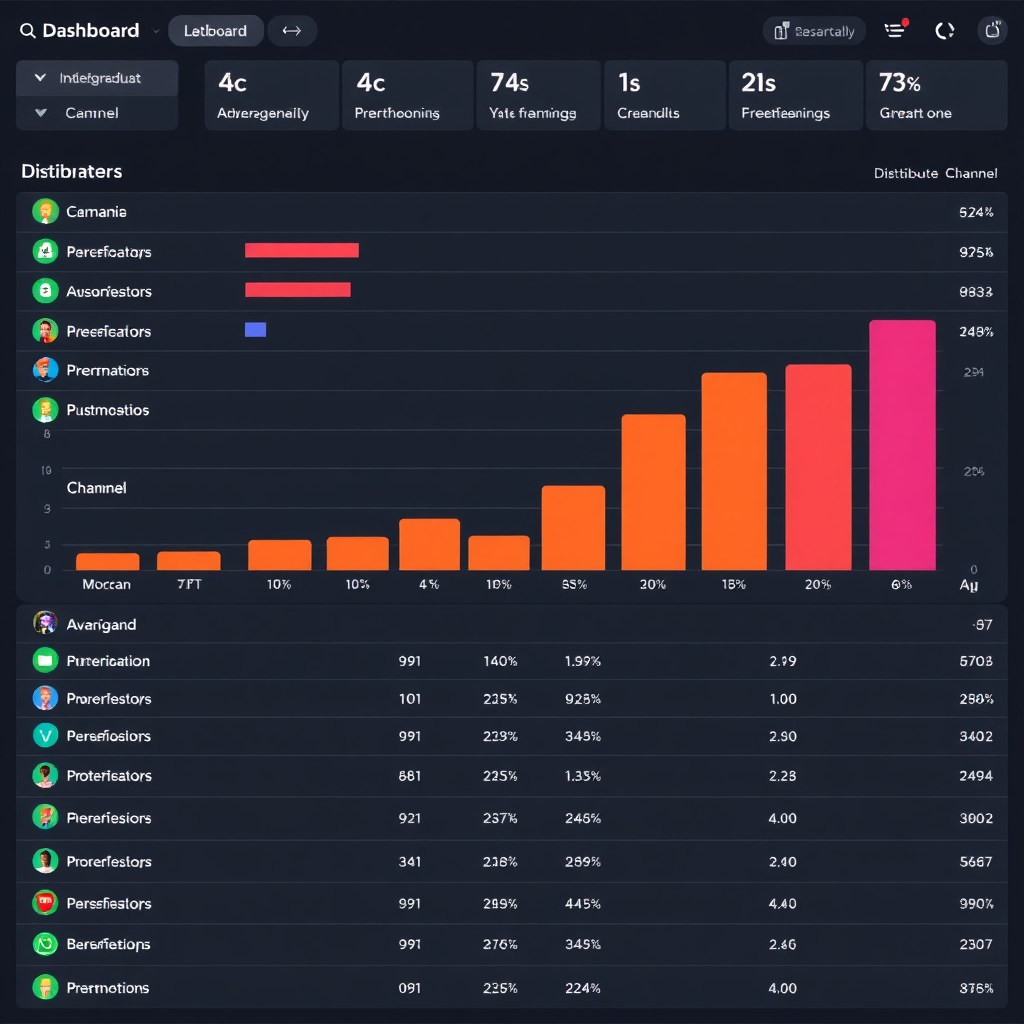Open the dropdown caret next to Dashboard
Image resolution: width=1024 pixels, height=1024 pixels.
155,32
